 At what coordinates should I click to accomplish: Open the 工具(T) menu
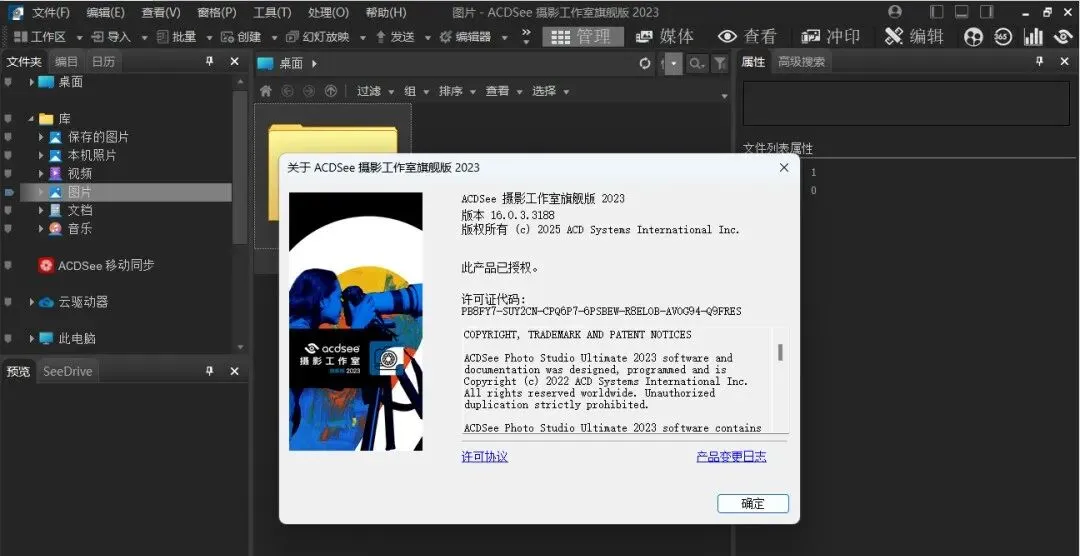click(272, 12)
